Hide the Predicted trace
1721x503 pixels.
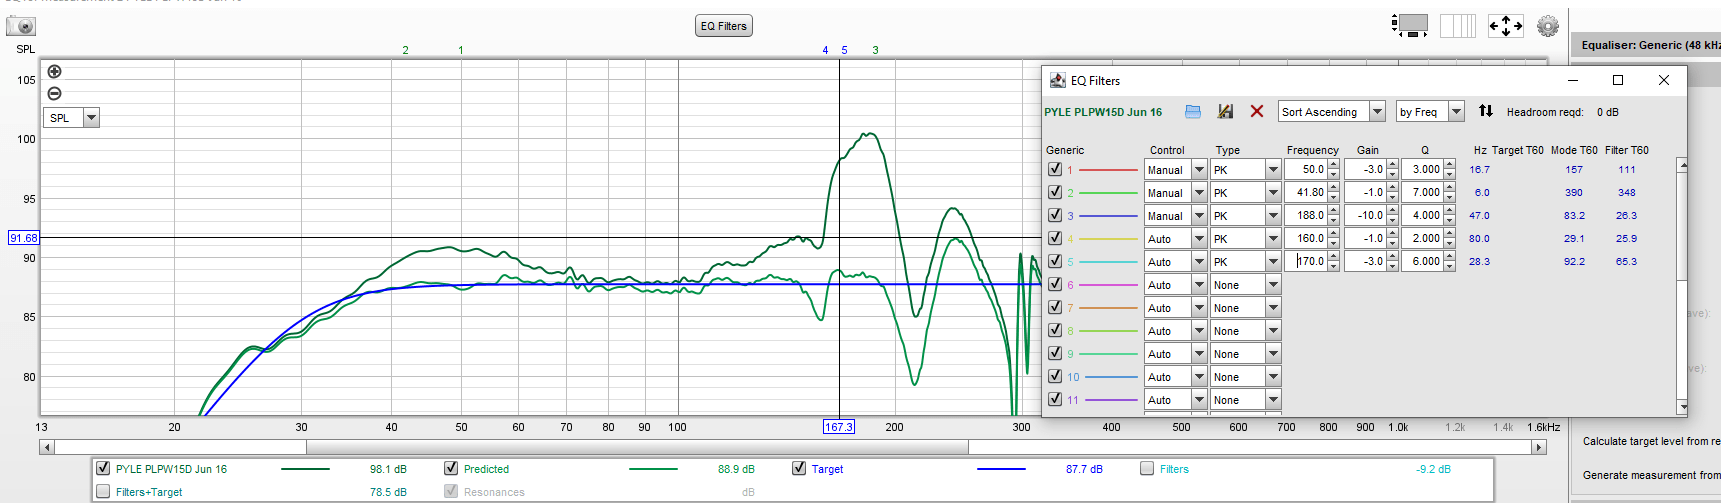(451, 468)
